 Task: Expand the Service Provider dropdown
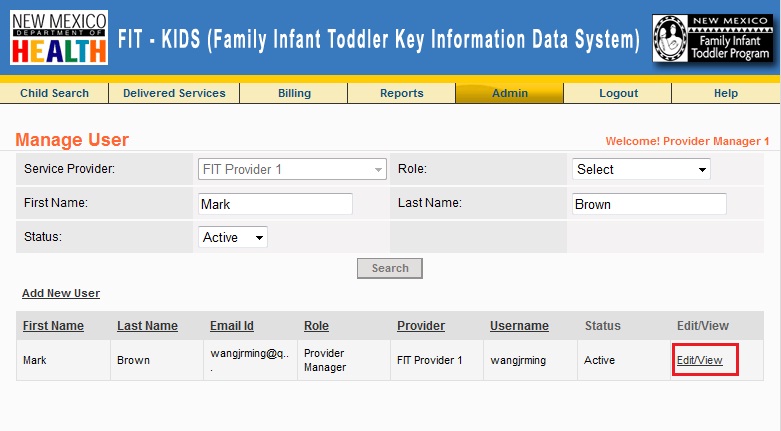click(x=292, y=169)
